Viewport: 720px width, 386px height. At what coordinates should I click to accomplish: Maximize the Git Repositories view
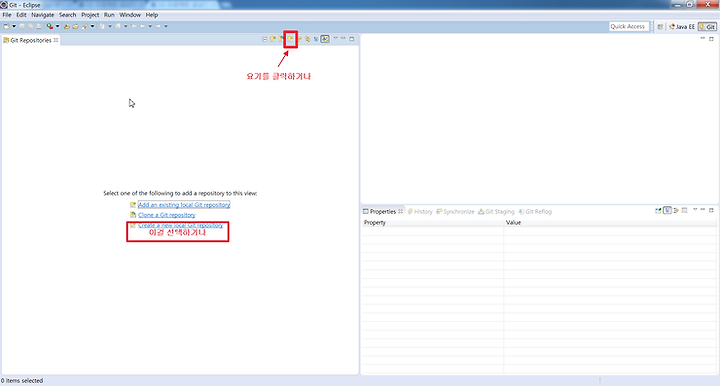(x=352, y=39)
